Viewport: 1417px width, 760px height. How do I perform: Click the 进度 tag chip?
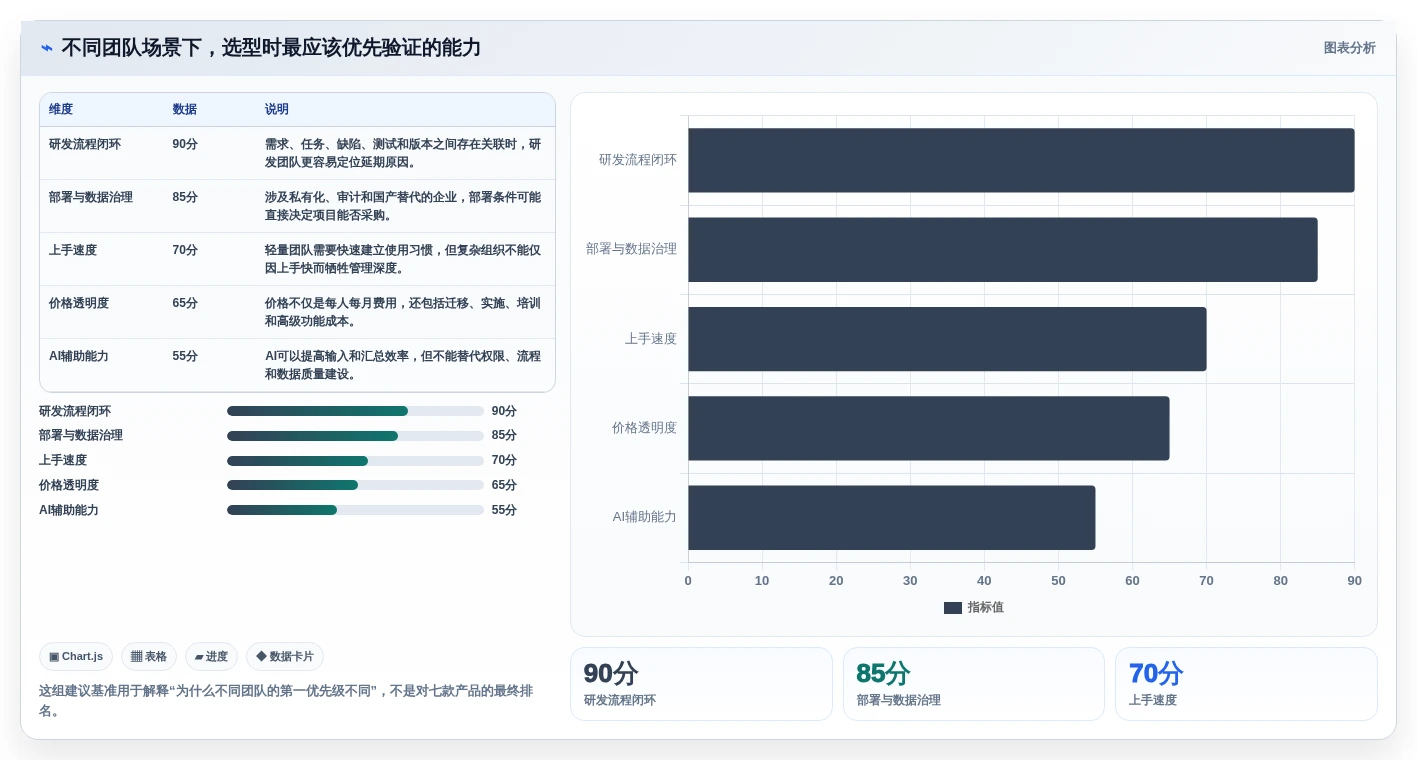tap(211, 657)
